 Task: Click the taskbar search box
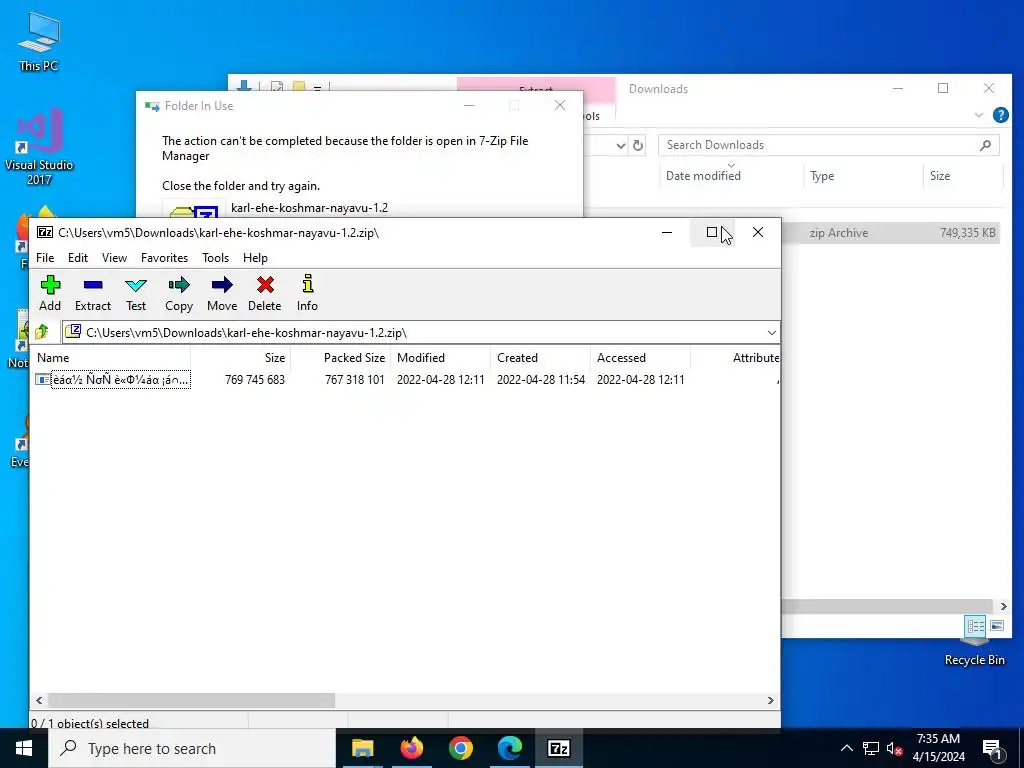192,748
